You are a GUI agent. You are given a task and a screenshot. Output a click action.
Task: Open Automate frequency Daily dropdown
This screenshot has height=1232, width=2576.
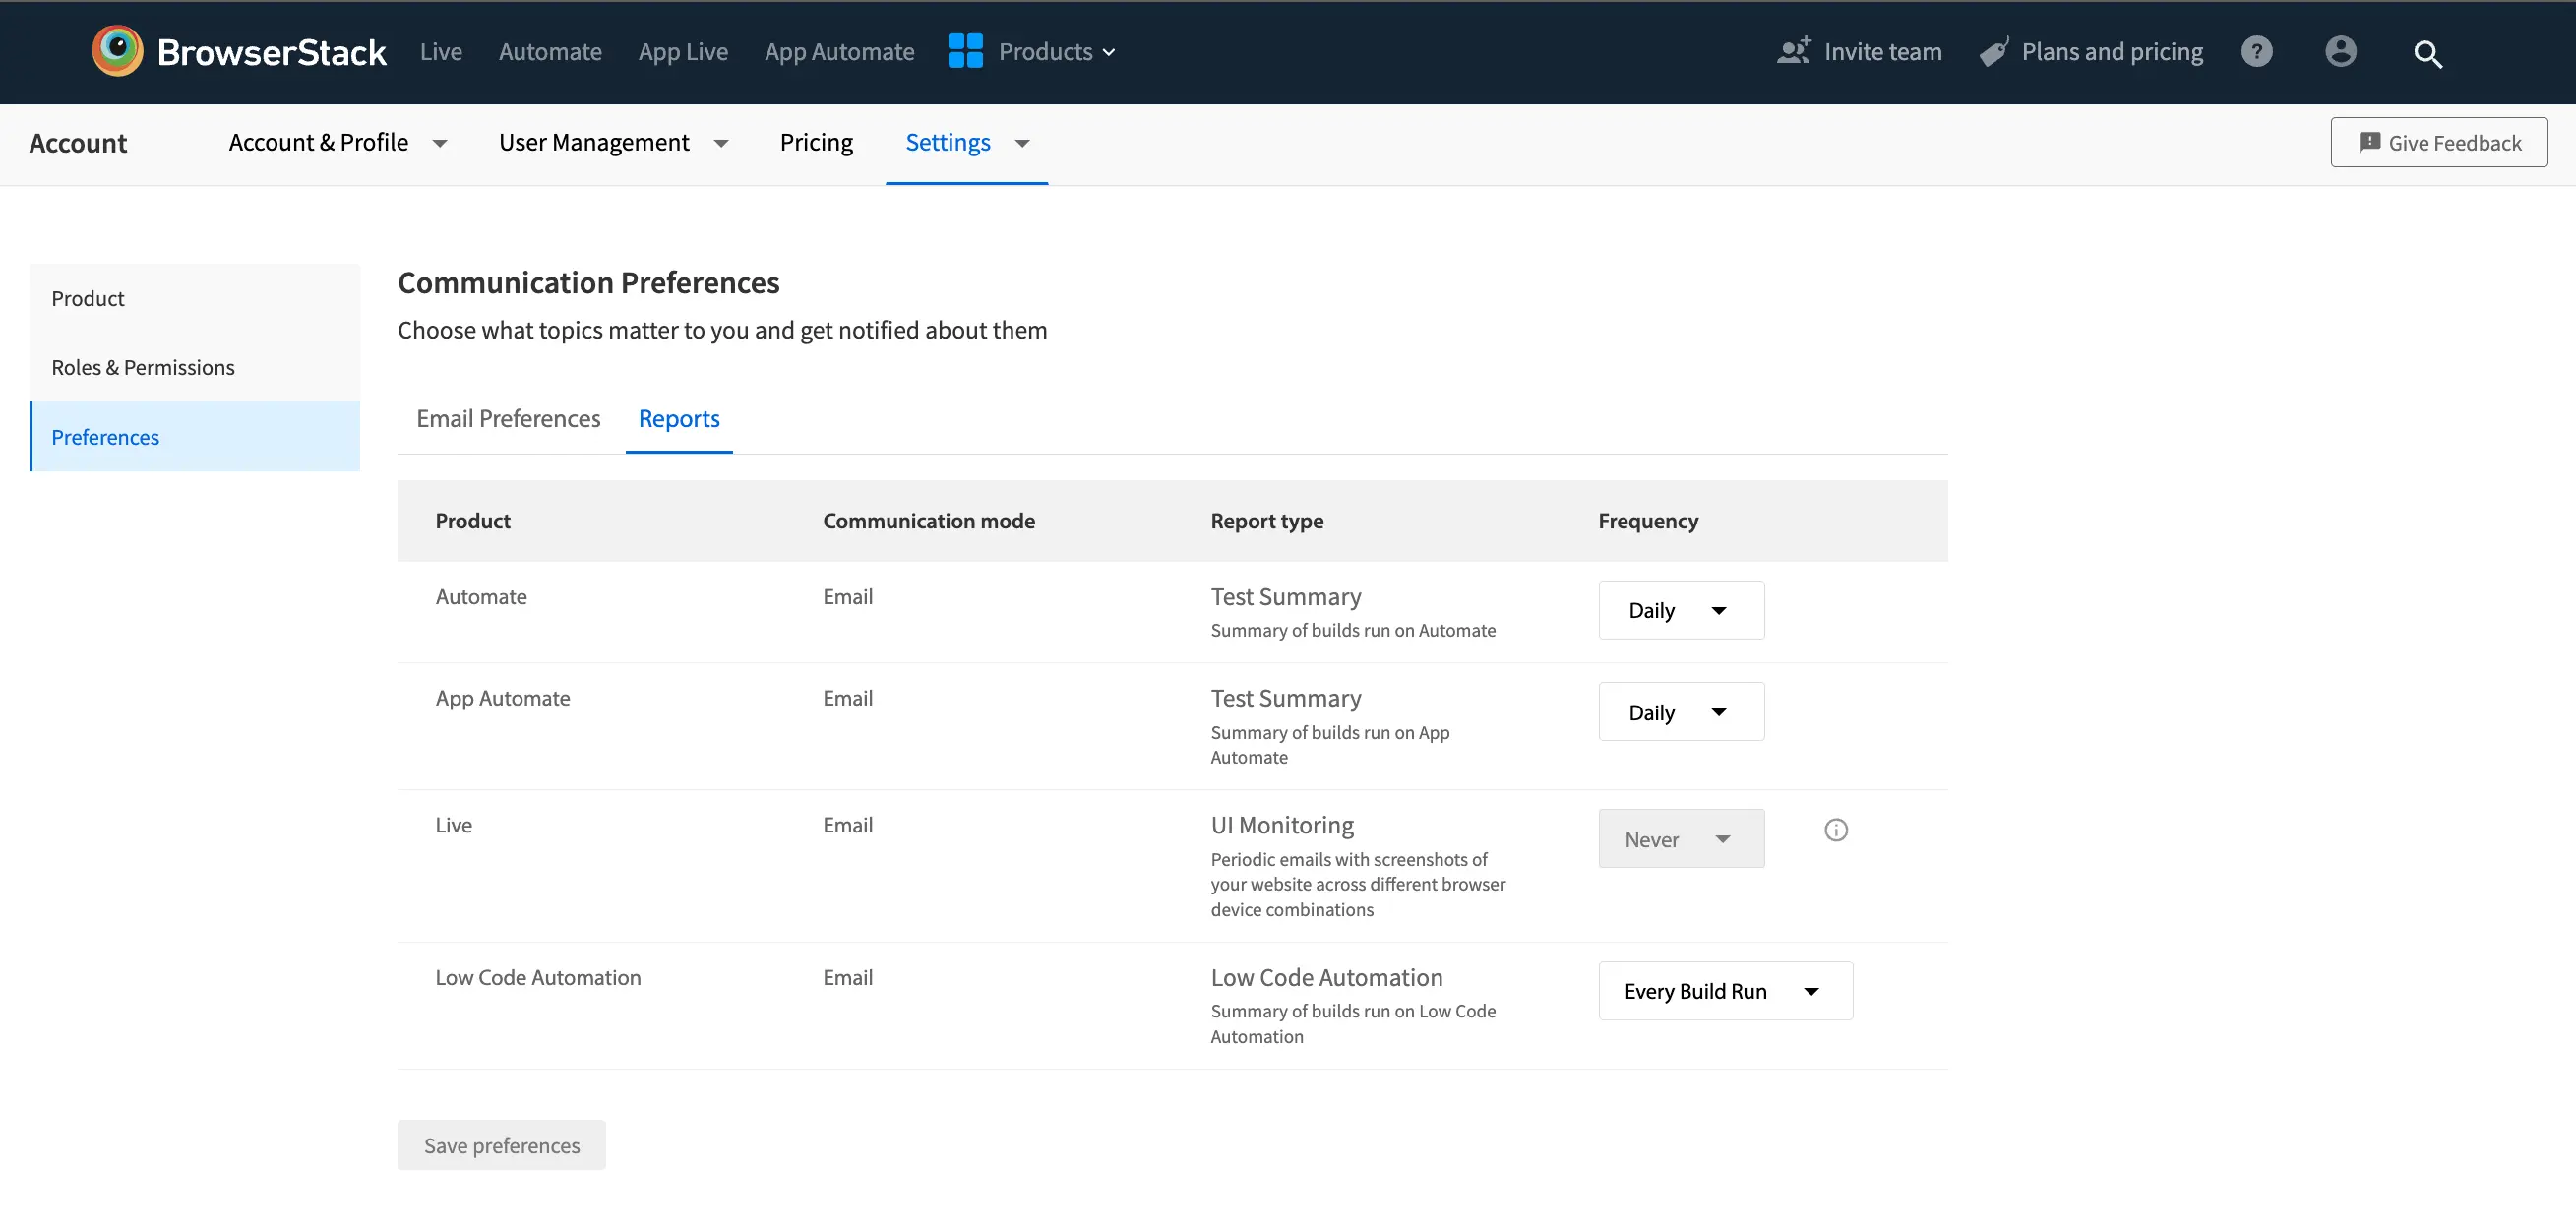(x=1681, y=610)
